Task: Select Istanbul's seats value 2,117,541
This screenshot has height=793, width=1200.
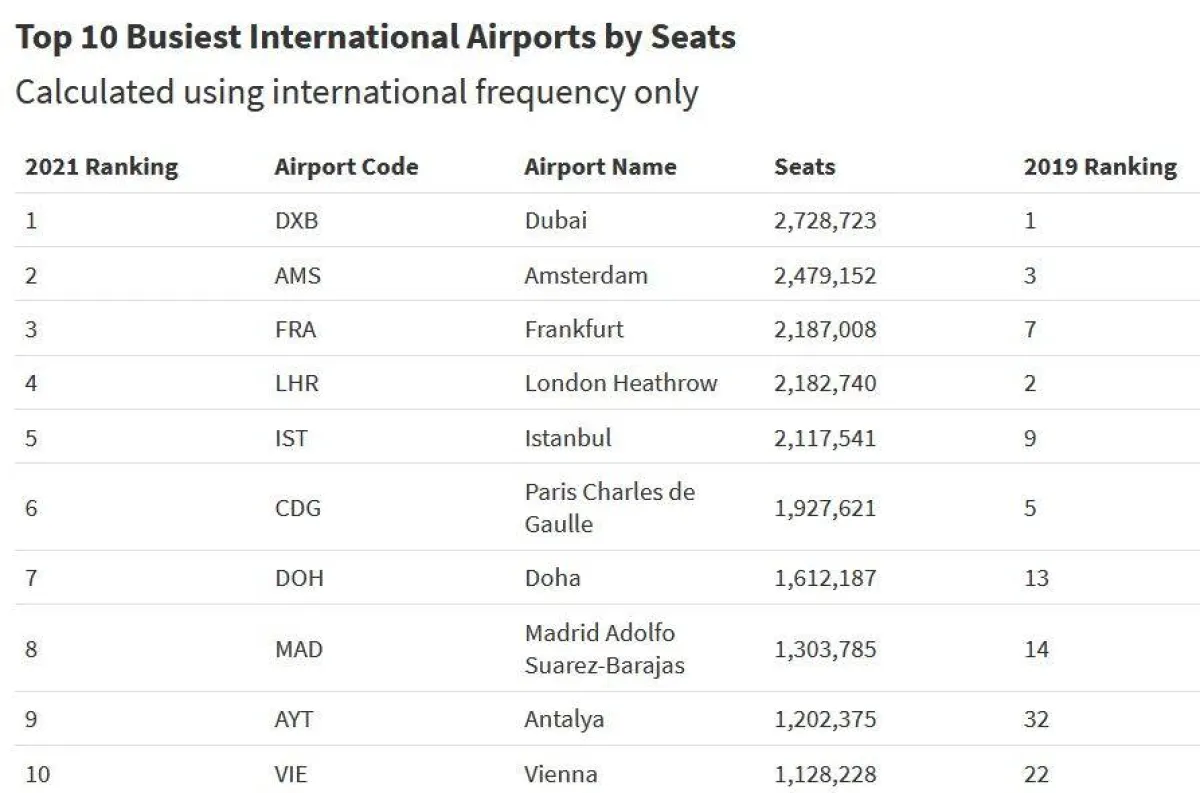Action: coord(825,438)
